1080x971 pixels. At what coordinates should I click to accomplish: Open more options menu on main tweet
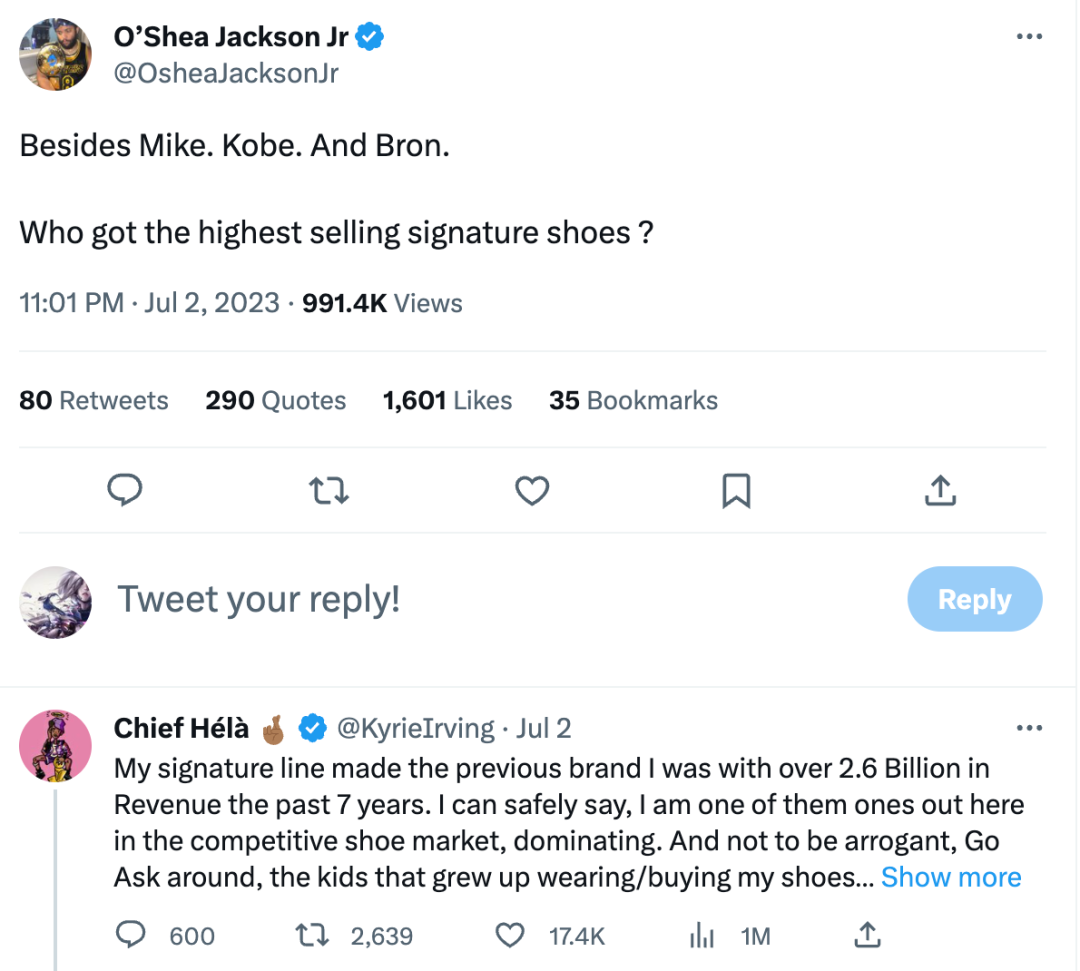click(1029, 37)
